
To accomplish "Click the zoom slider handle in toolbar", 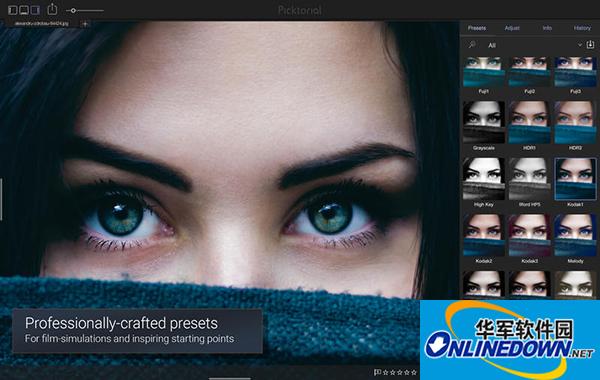I will pos(73,11).
